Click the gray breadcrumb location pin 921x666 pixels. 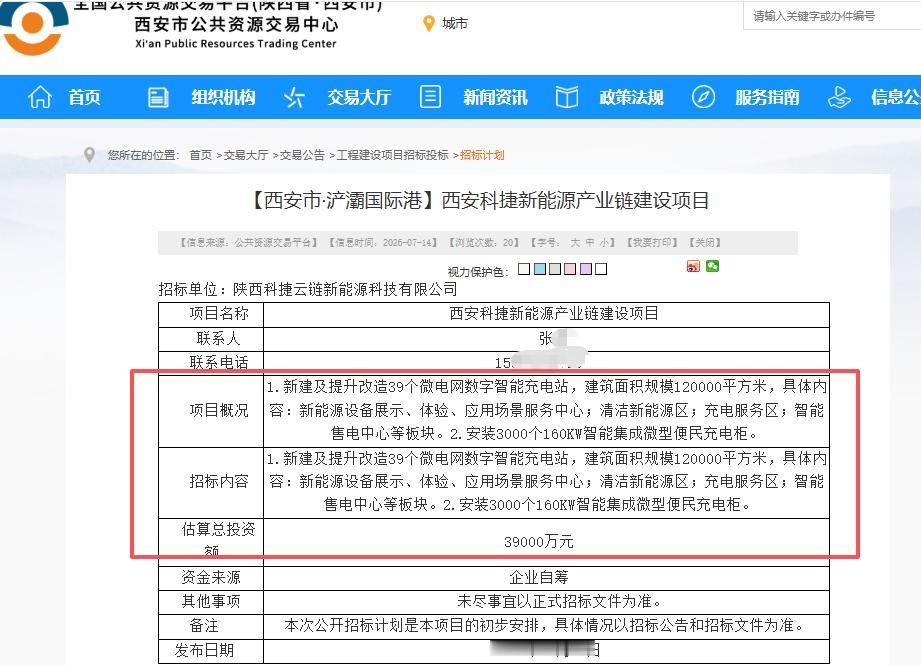click(x=89, y=154)
